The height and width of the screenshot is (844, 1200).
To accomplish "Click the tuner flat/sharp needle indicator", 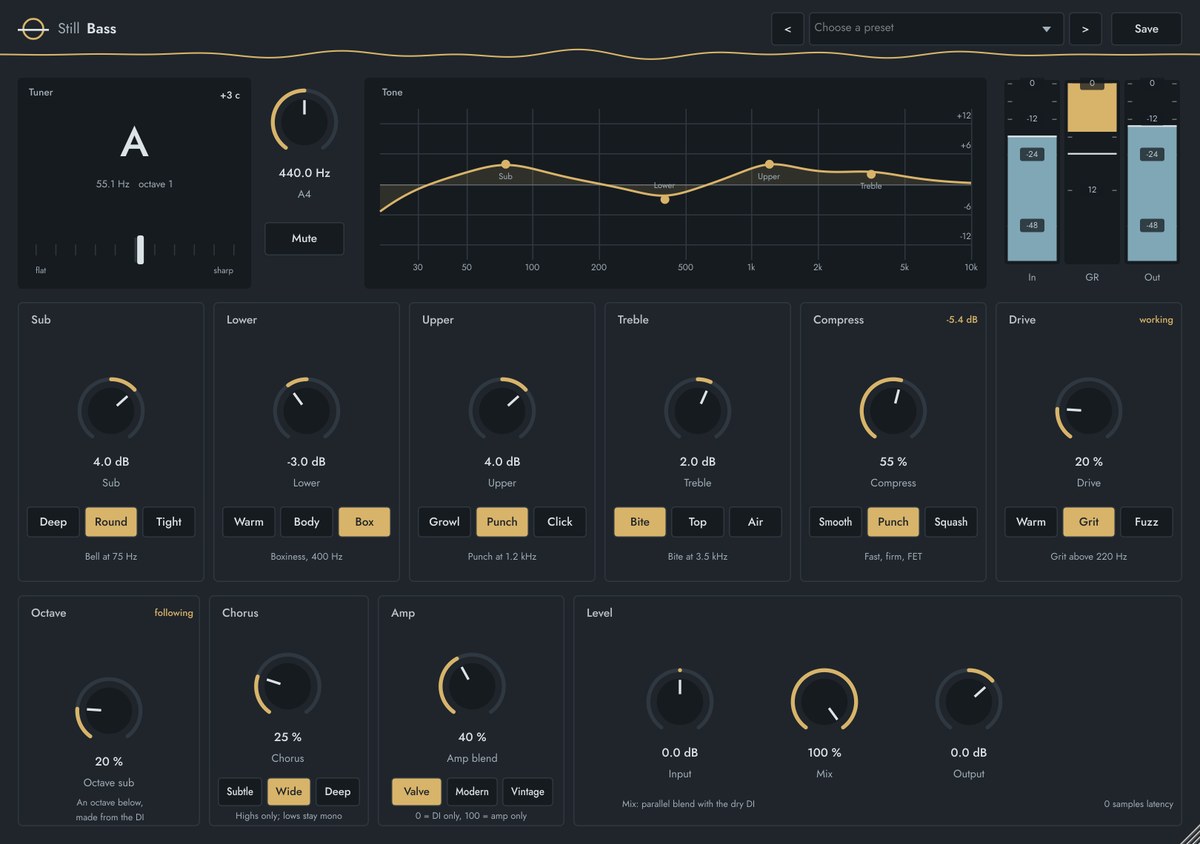I will pos(140,250).
